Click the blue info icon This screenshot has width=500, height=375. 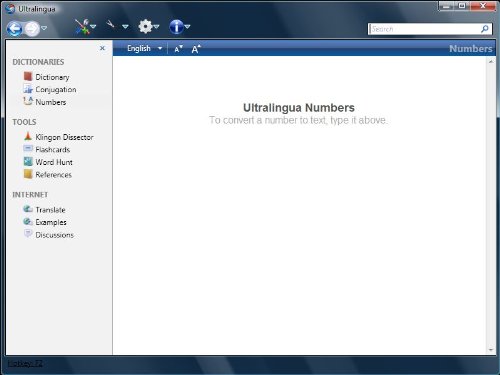click(x=176, y=27)
